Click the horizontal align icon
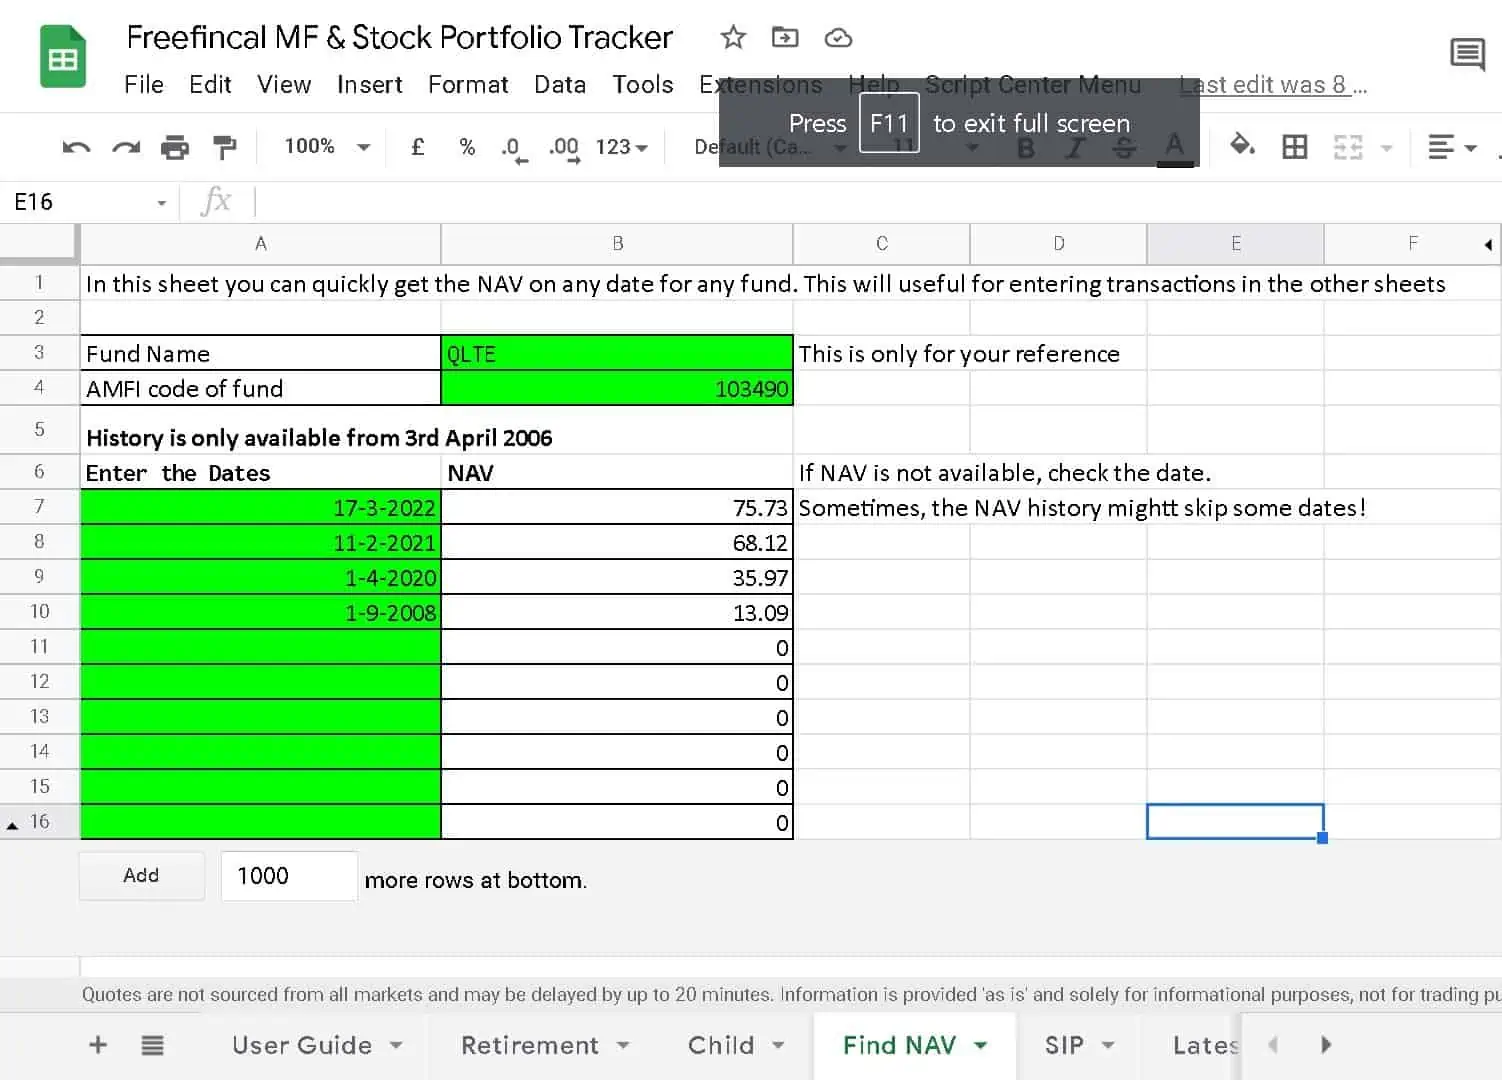Image resolution: width=1502 pixels, height=1080 pixels. pos(1441,147)
